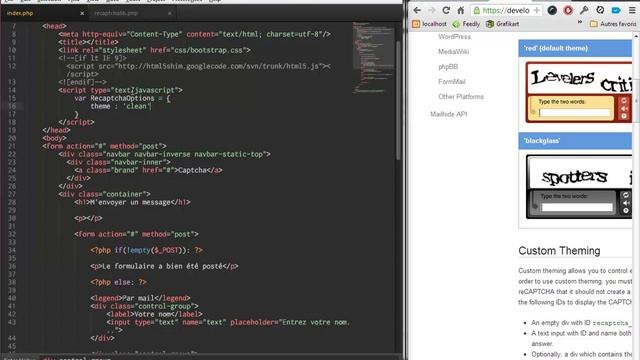
Task: Click the editor vertical scrollbar
Action: tap(398, 100)
